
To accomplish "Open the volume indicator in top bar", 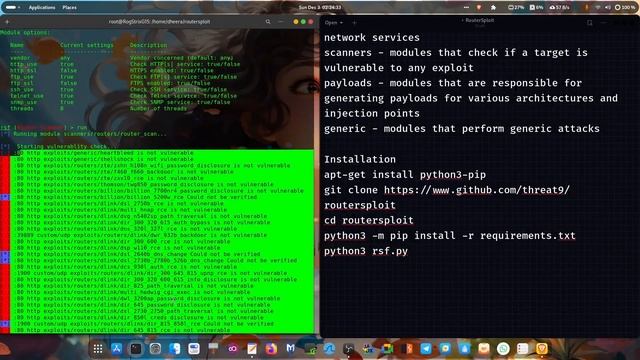I will (607, 7).
